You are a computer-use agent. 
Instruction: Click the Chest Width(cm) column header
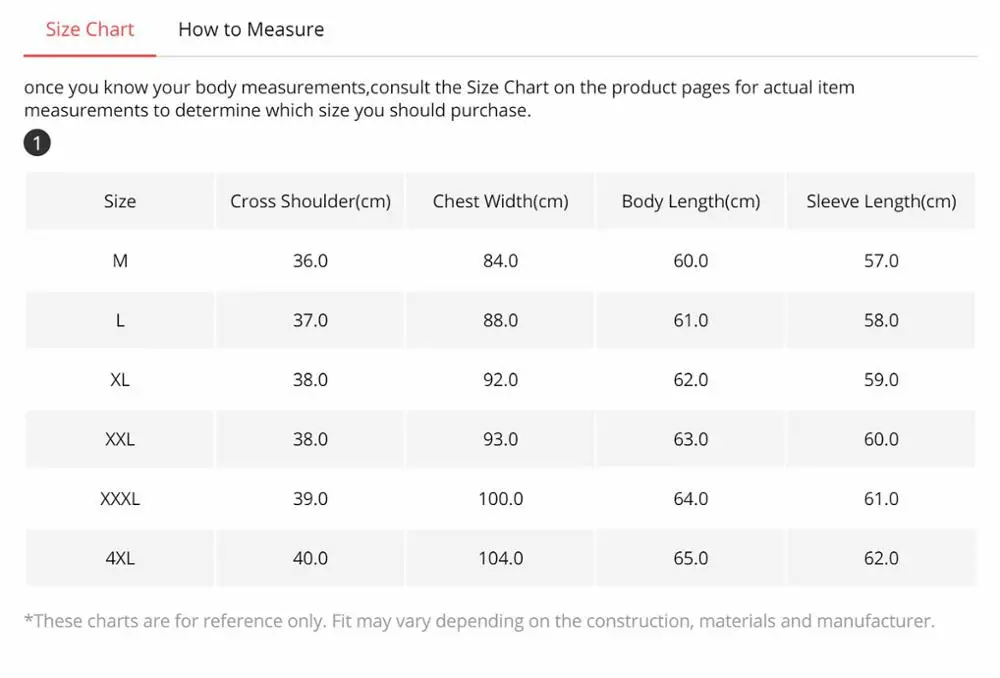(x=500, y=201)
